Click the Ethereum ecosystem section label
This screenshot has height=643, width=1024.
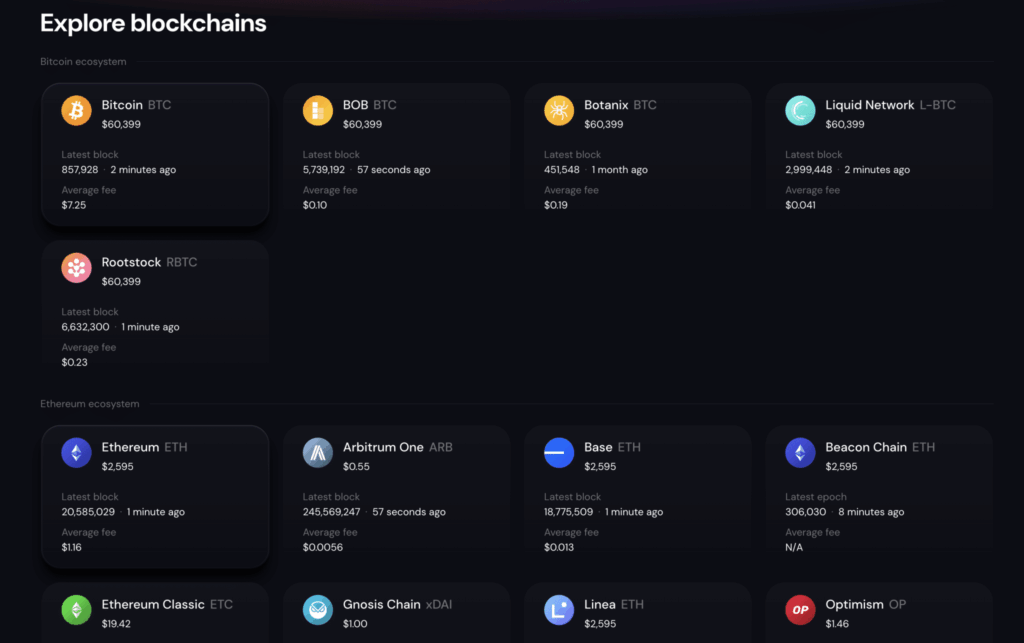92,404
